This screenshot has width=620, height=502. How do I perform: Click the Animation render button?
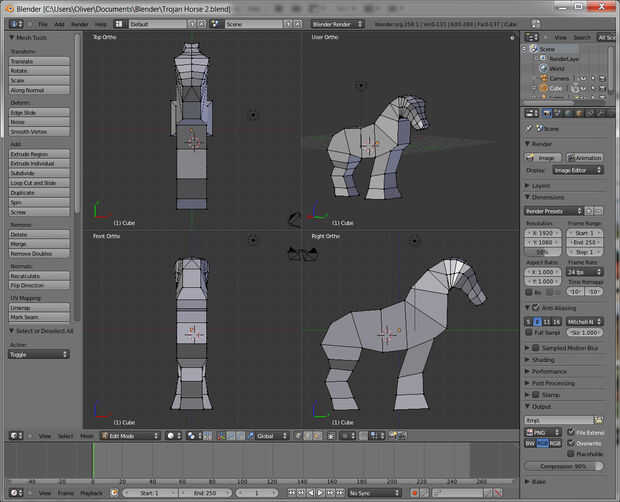point(584,157)
